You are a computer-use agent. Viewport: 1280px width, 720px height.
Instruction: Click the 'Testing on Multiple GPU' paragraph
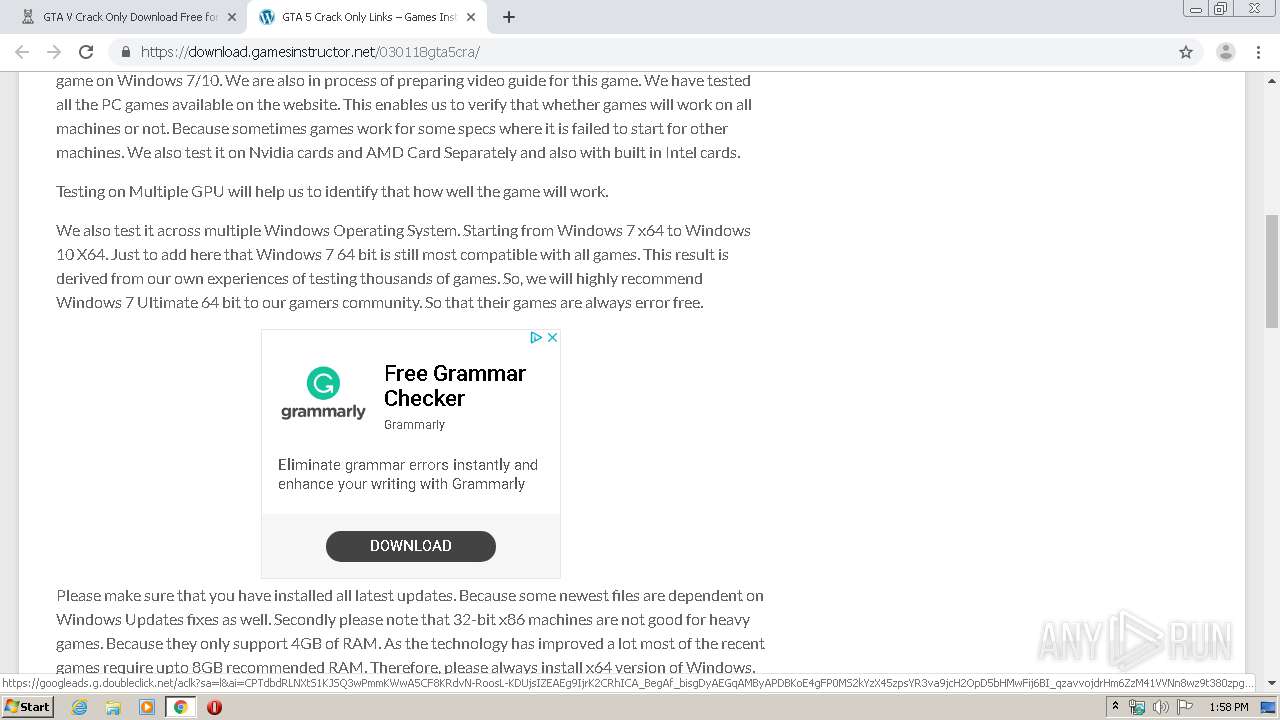tap(332, 191)
